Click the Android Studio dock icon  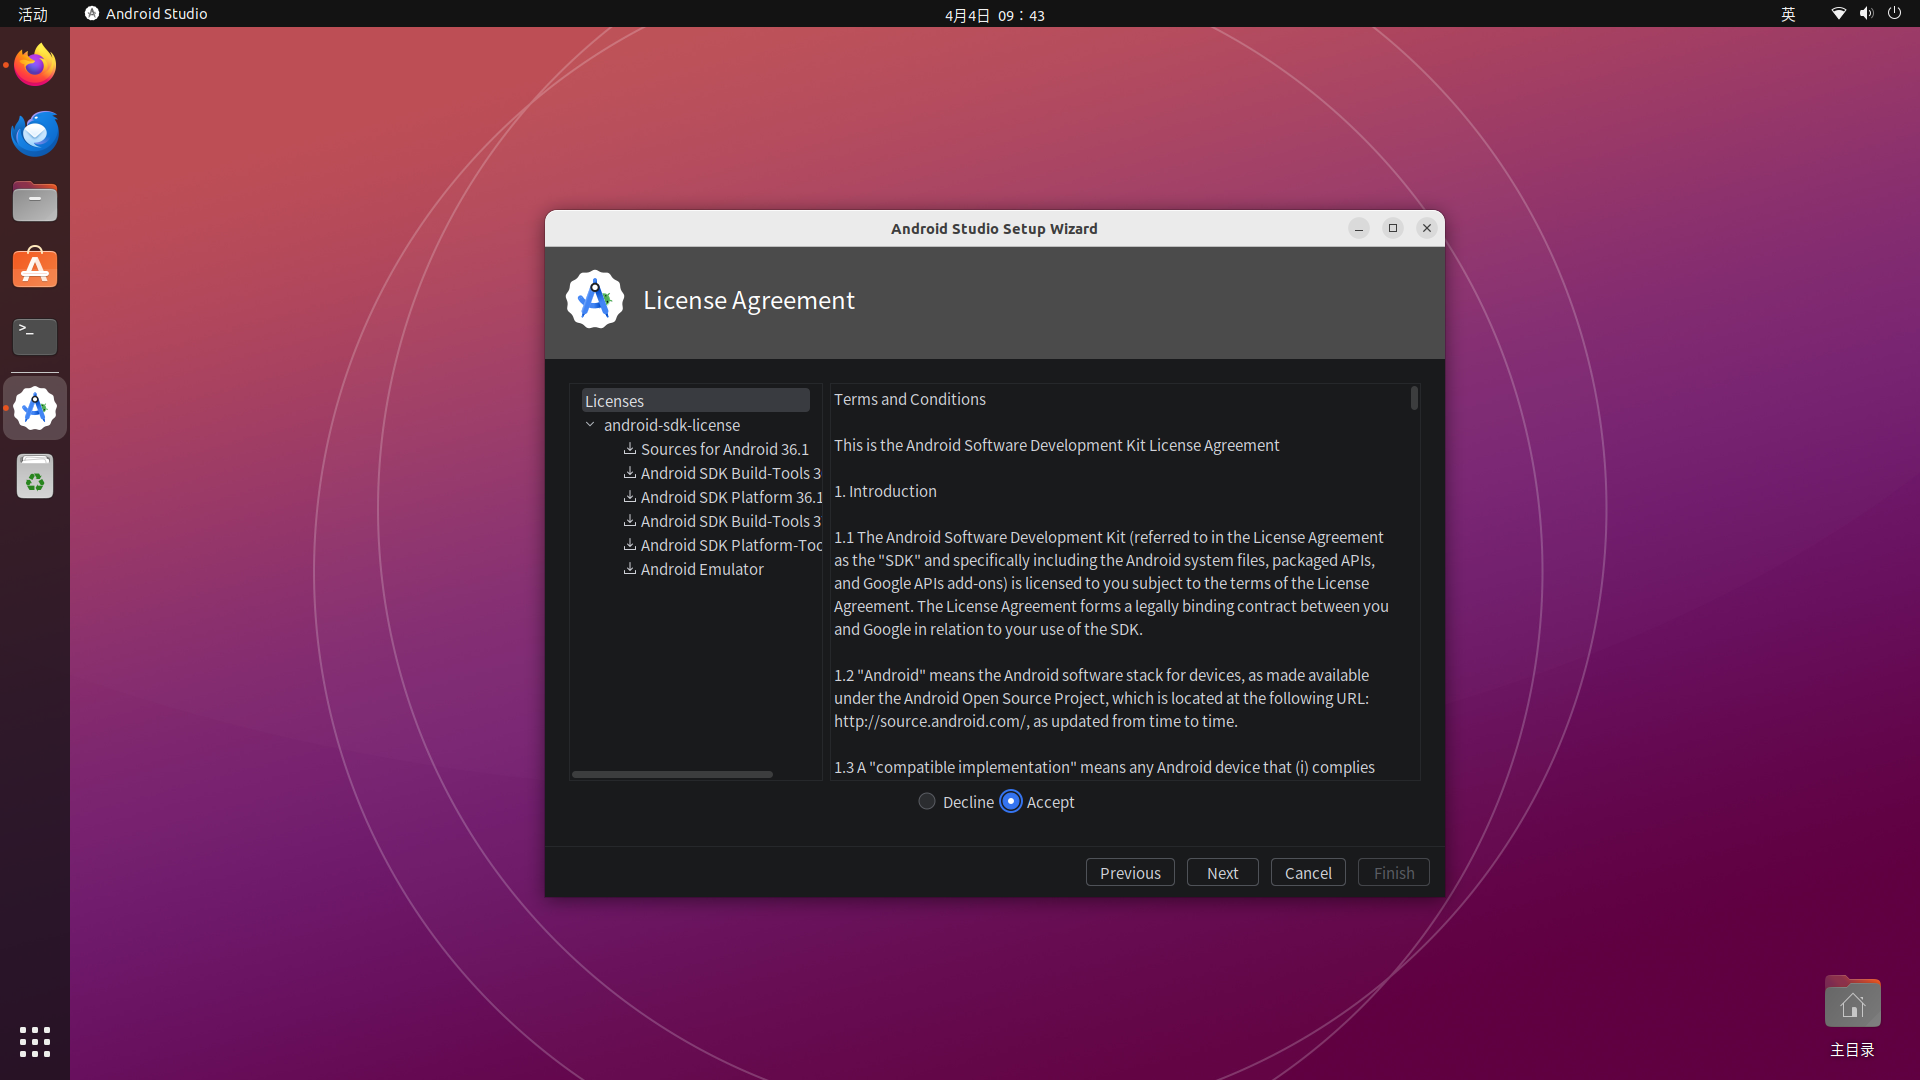pyautogui.click(x=35, y=409)
